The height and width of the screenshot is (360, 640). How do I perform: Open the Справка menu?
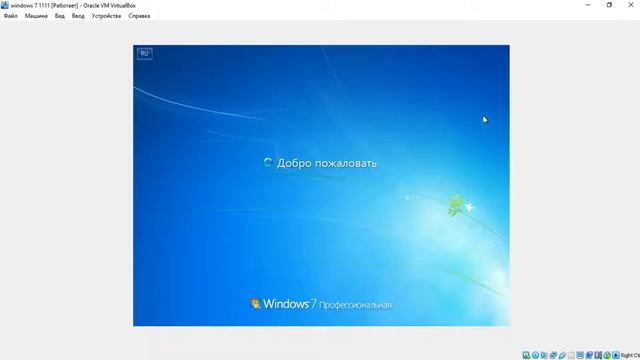pyautogui.click(x=139, y=16)
